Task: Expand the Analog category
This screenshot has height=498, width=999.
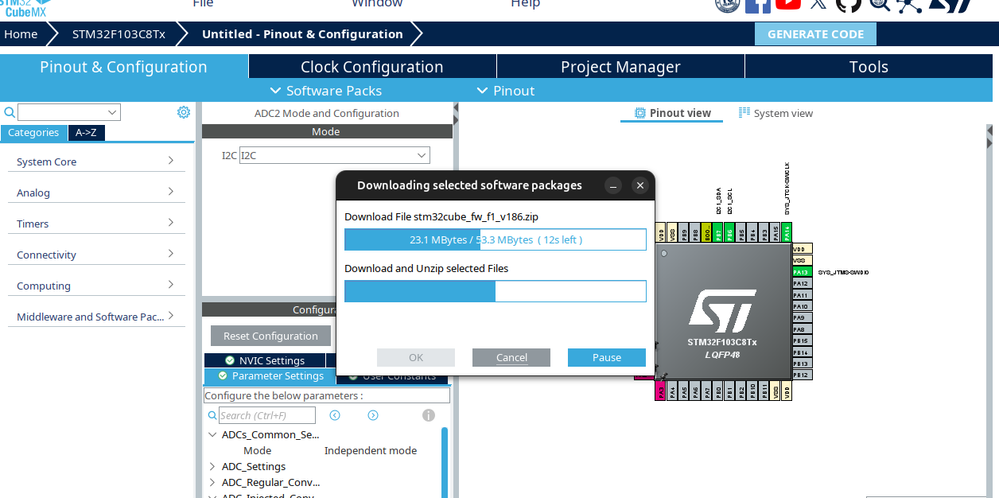Action: pos(96,192)
